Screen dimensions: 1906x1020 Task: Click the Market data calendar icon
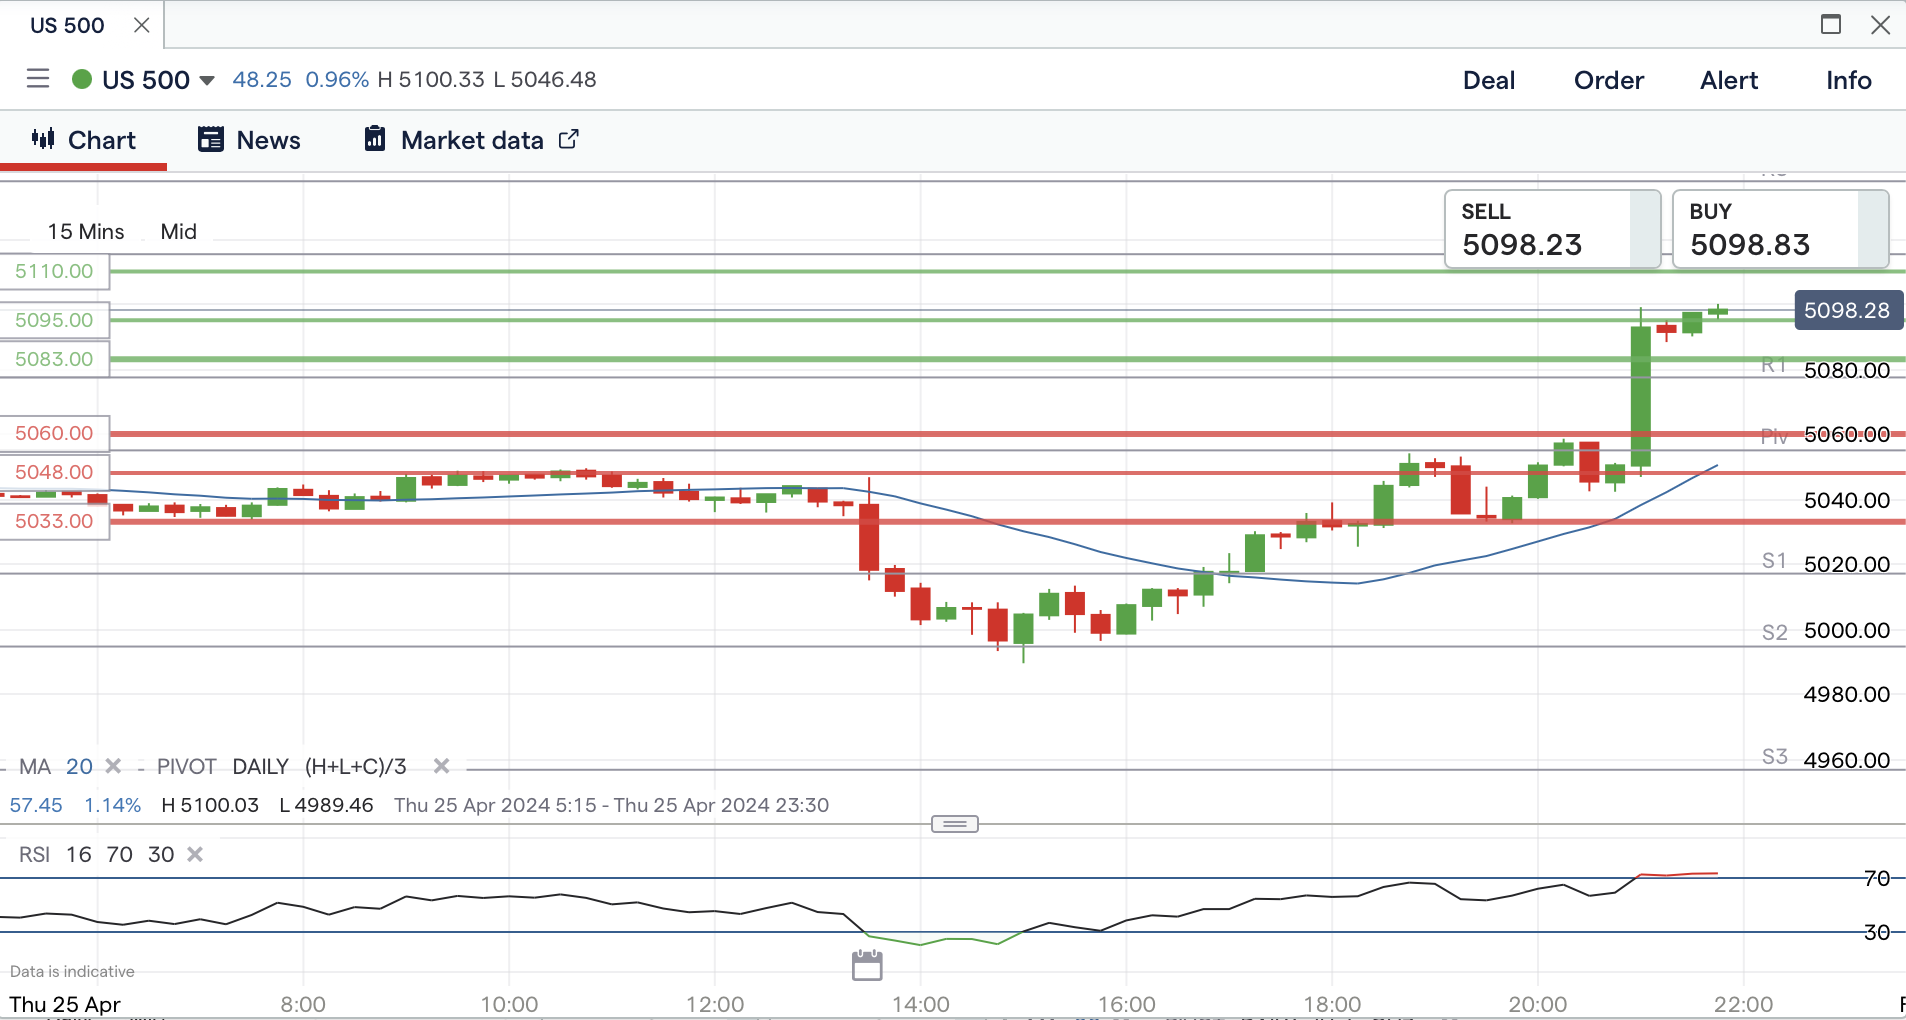click(x=375, y=139)
